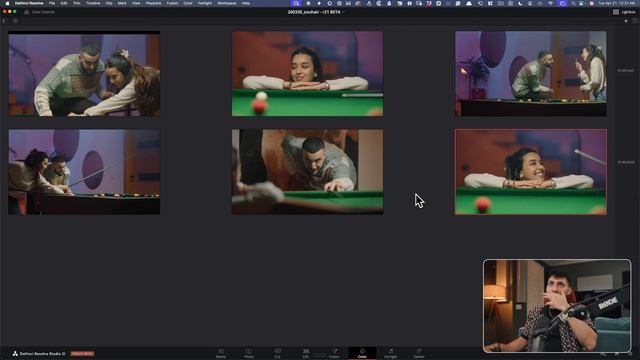Open the Photo page
Image resolution: width=640 pixels, height=360 pixels.
249,353
